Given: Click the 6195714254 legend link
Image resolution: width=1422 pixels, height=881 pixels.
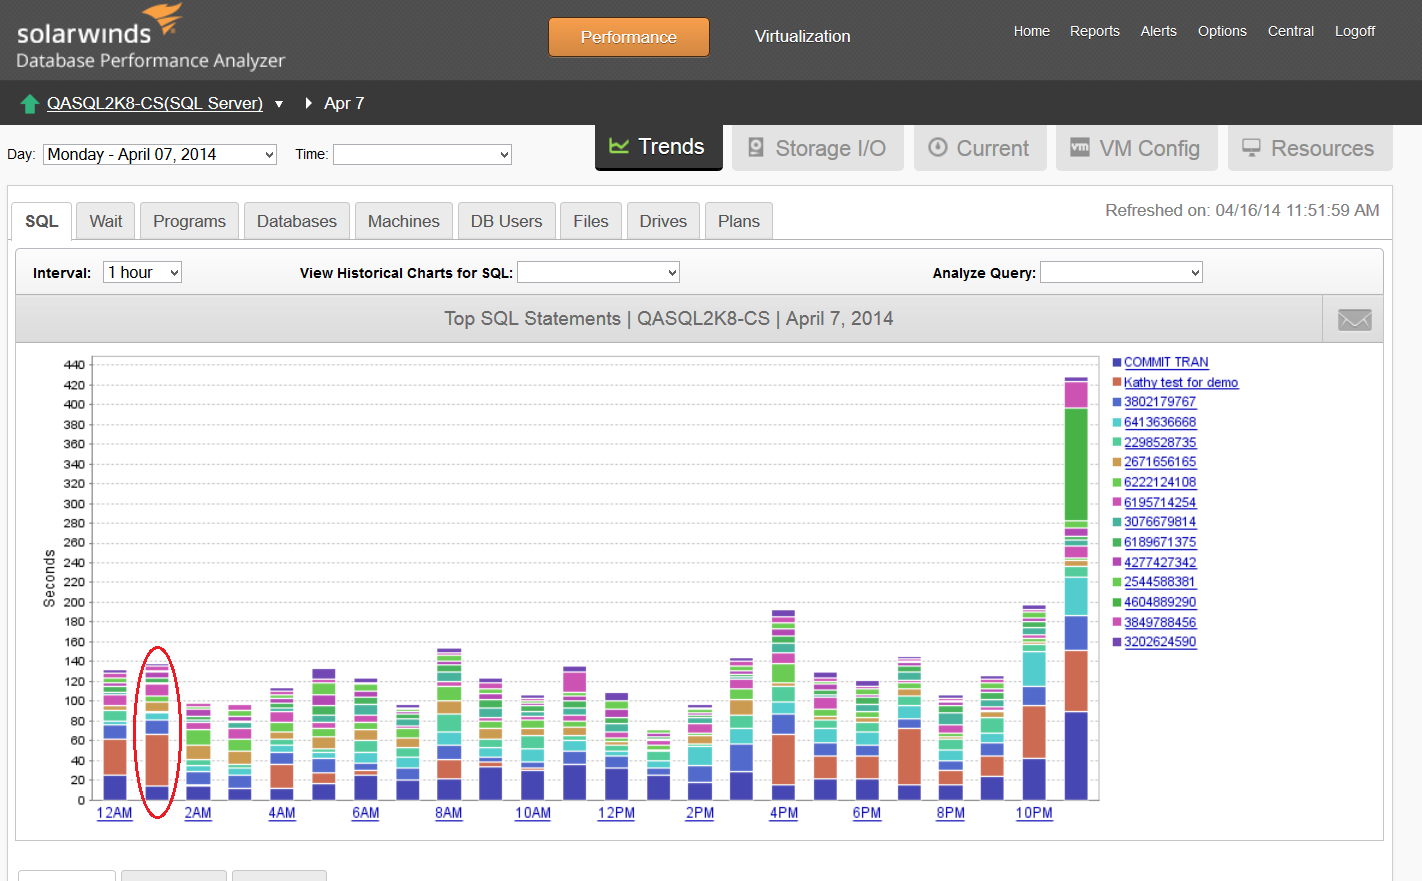Looking at the screenshot, I should click(x=1160, y=502).
